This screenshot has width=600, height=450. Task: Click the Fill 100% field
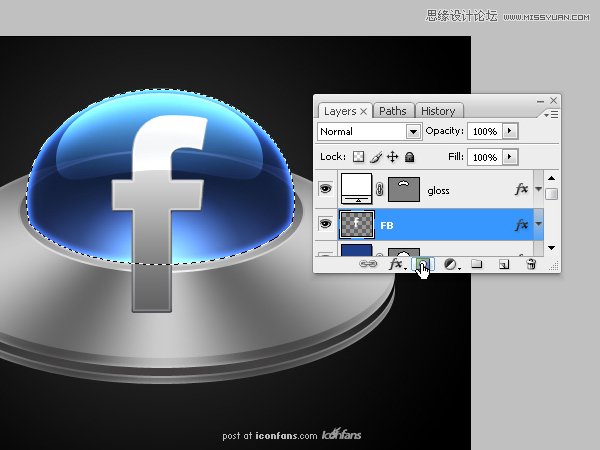[485, 157]
